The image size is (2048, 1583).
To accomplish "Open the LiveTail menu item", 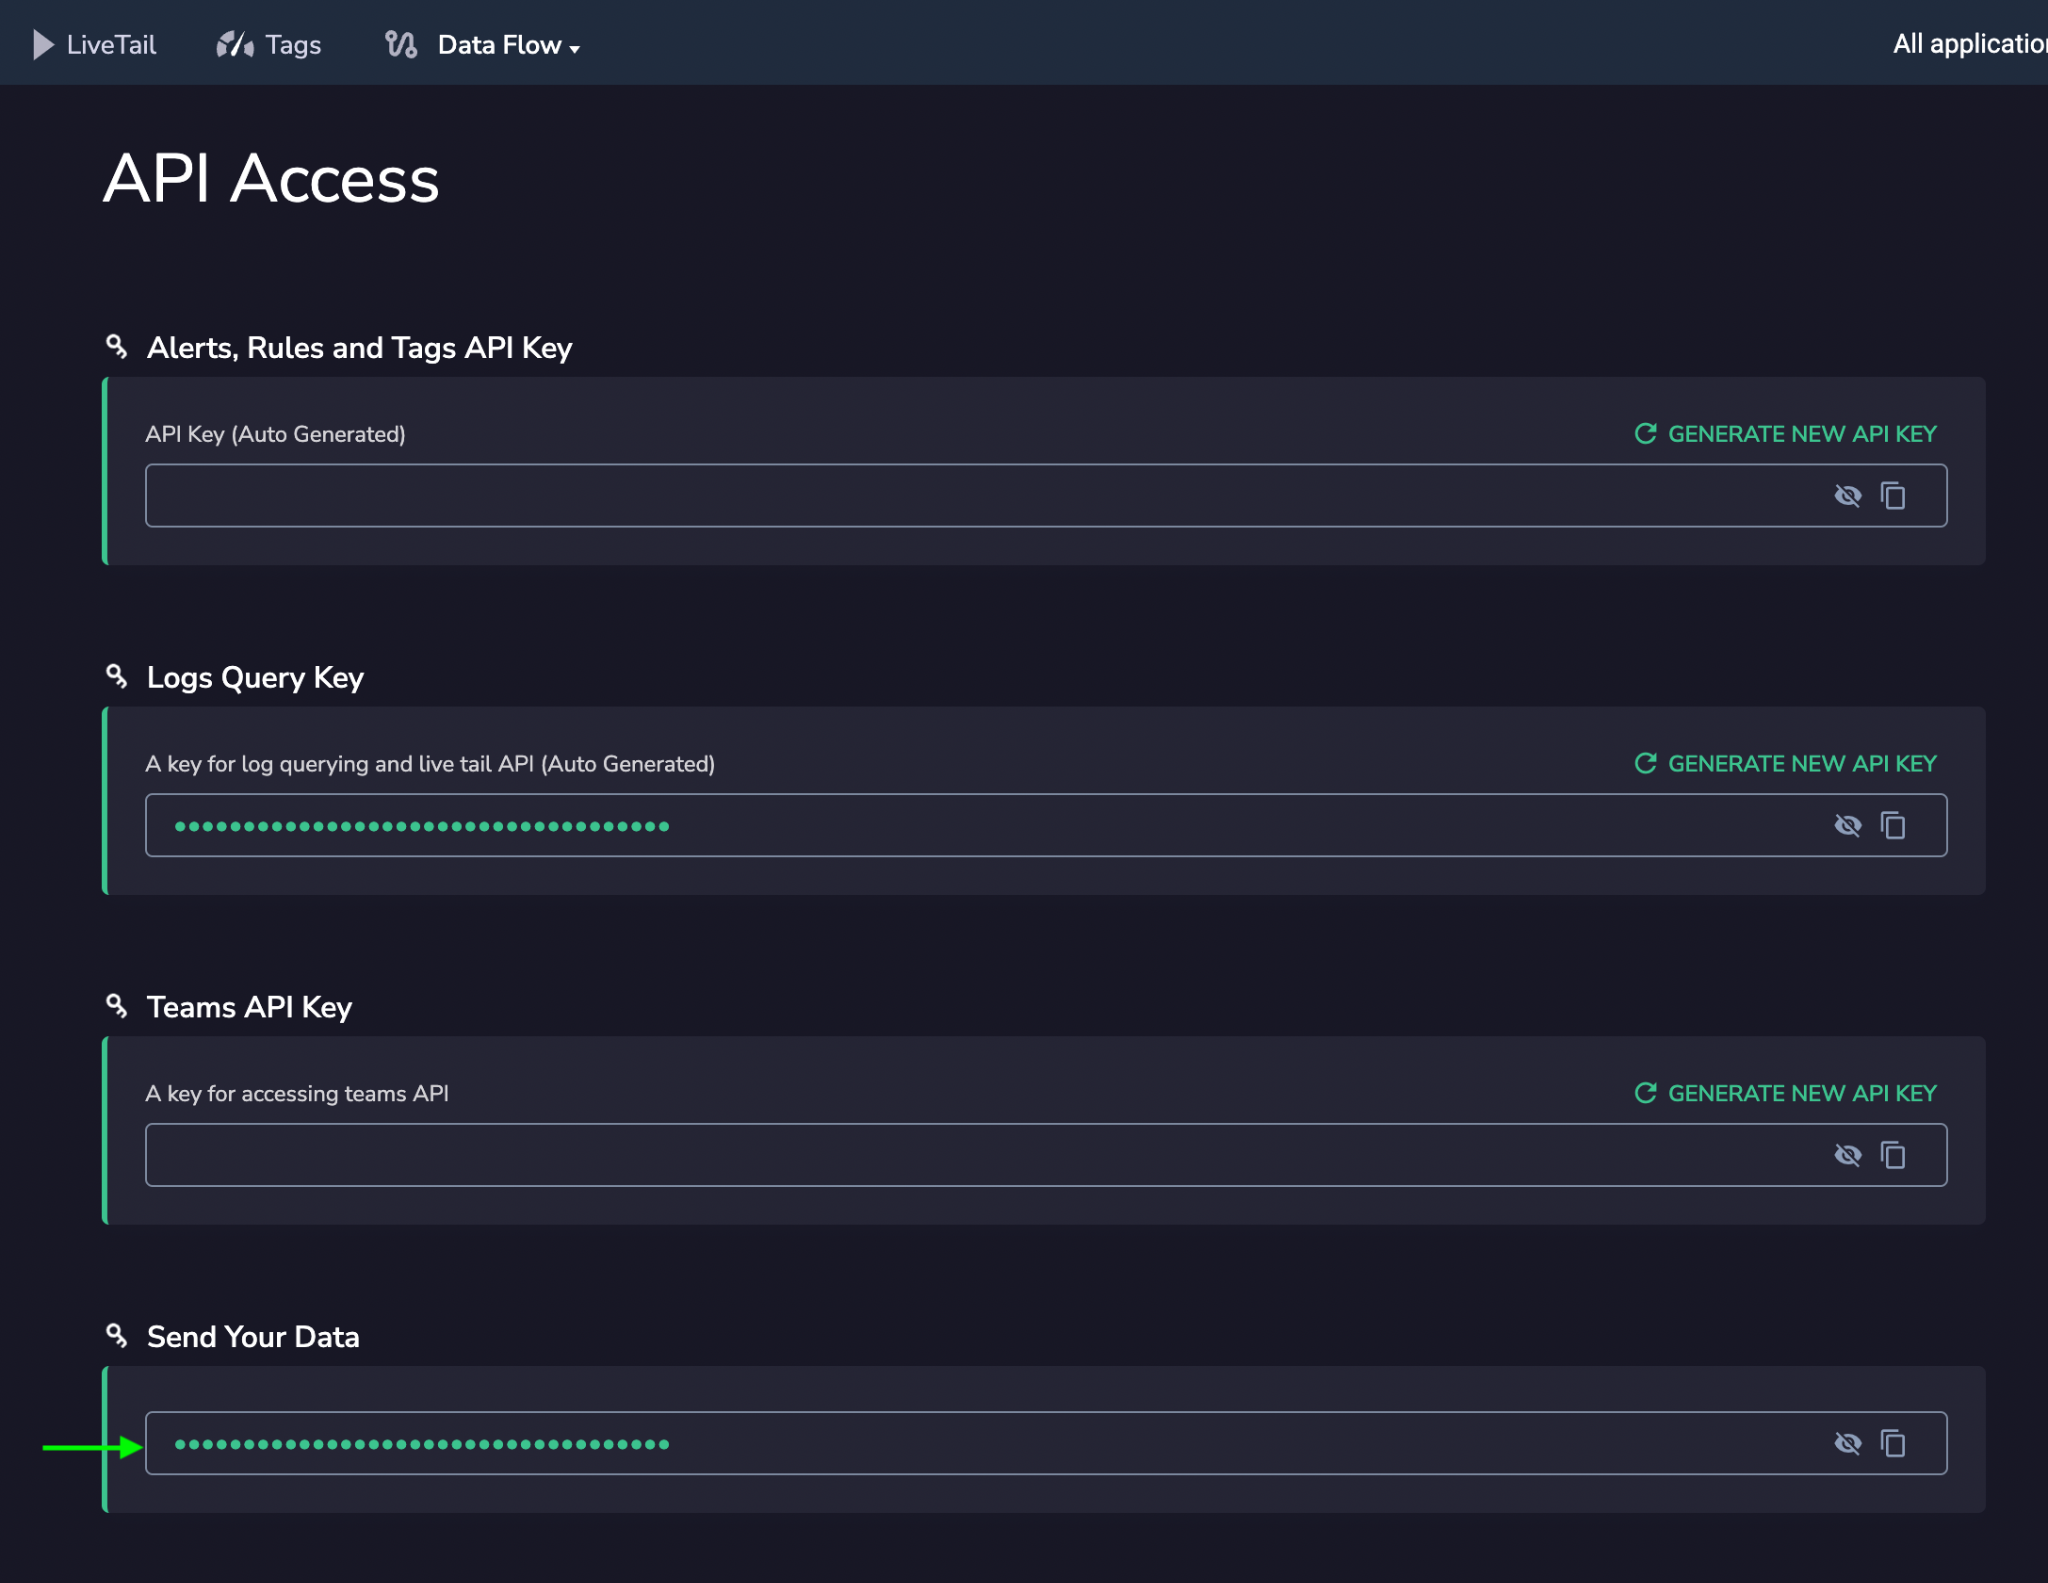I will [x=111, y=45].
